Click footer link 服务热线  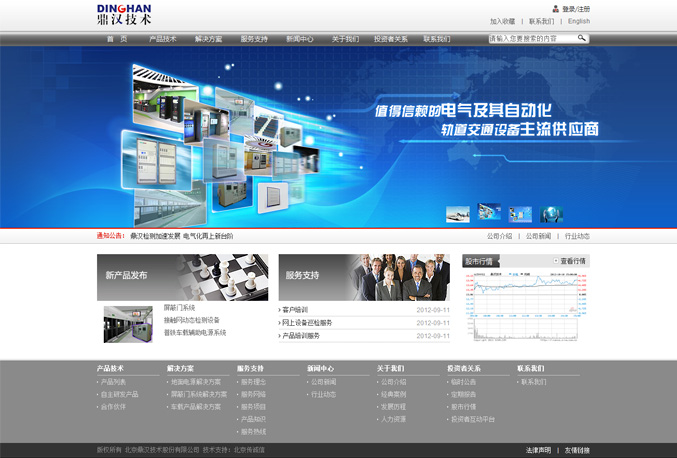coord(253,432)
